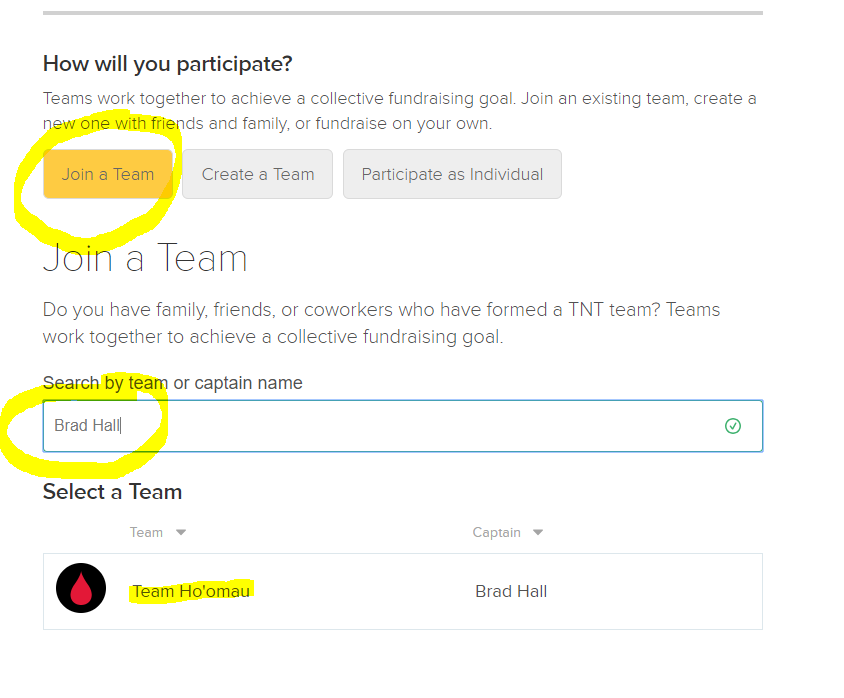Click the large 'Join a Team' heading
The image size is (844, 698).
[145, 258]
